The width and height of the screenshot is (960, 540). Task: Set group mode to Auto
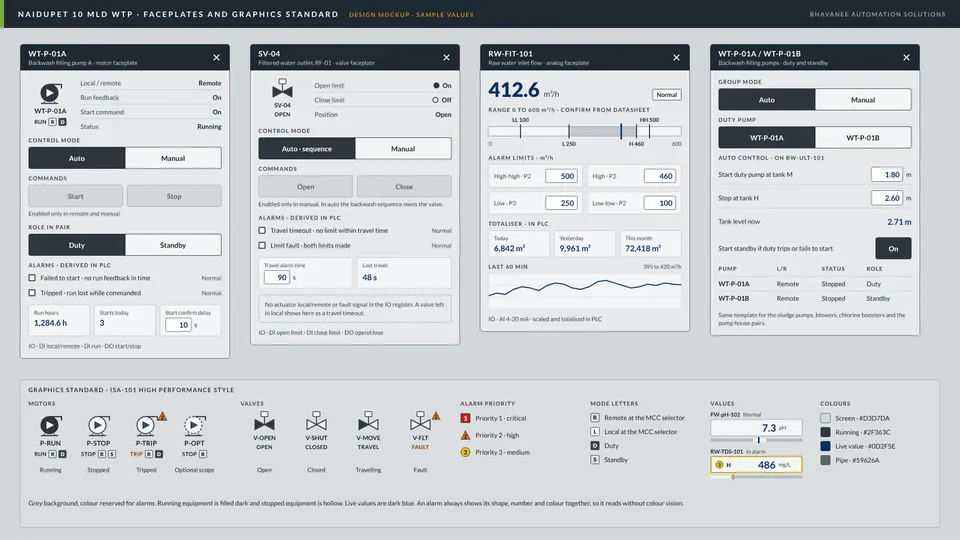pyautogui.click(x=767, y=100)
